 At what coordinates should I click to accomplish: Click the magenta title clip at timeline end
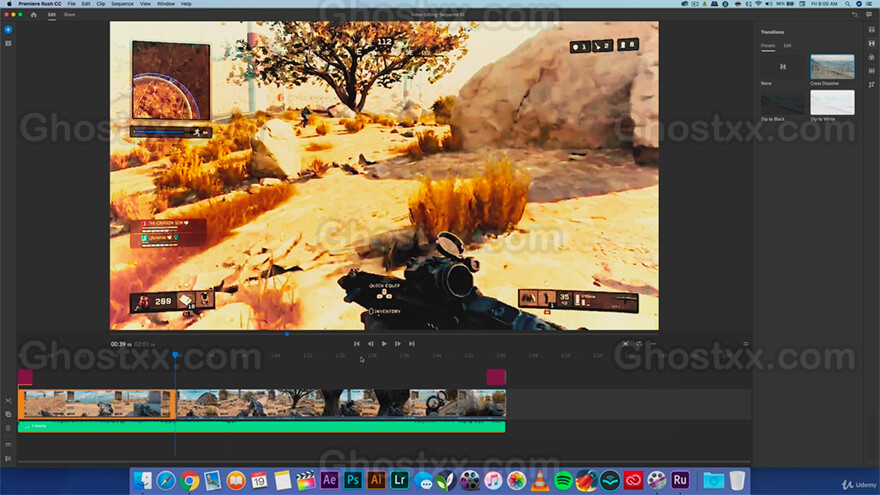(496, 377)
